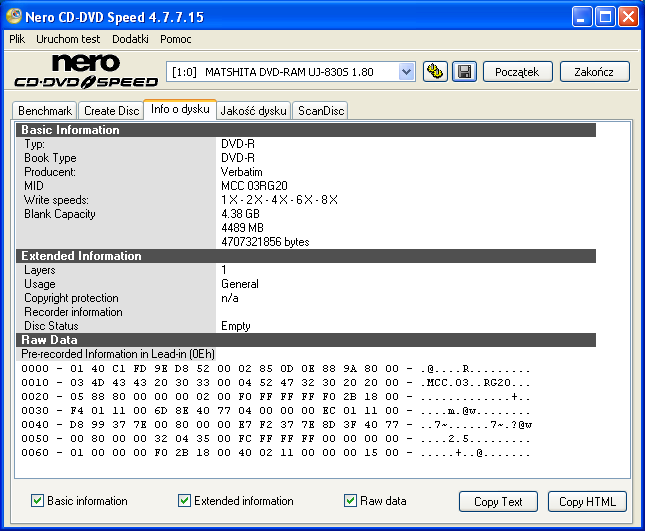Switch to the ScanDisc tab

coord(321,111)
